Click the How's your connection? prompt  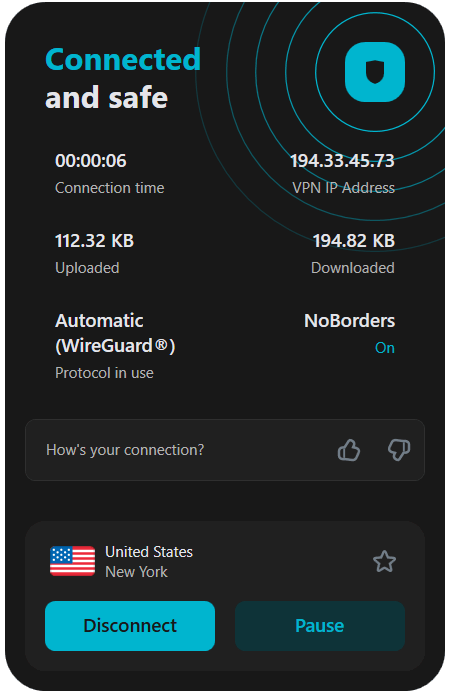(125, 450)
